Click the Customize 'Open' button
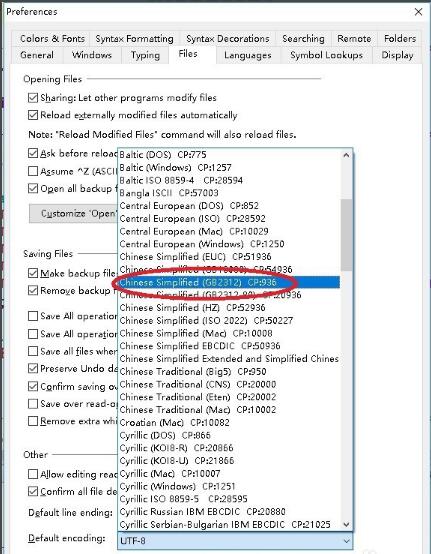Viewport: 431px width, 554px height. coord(73,213)
